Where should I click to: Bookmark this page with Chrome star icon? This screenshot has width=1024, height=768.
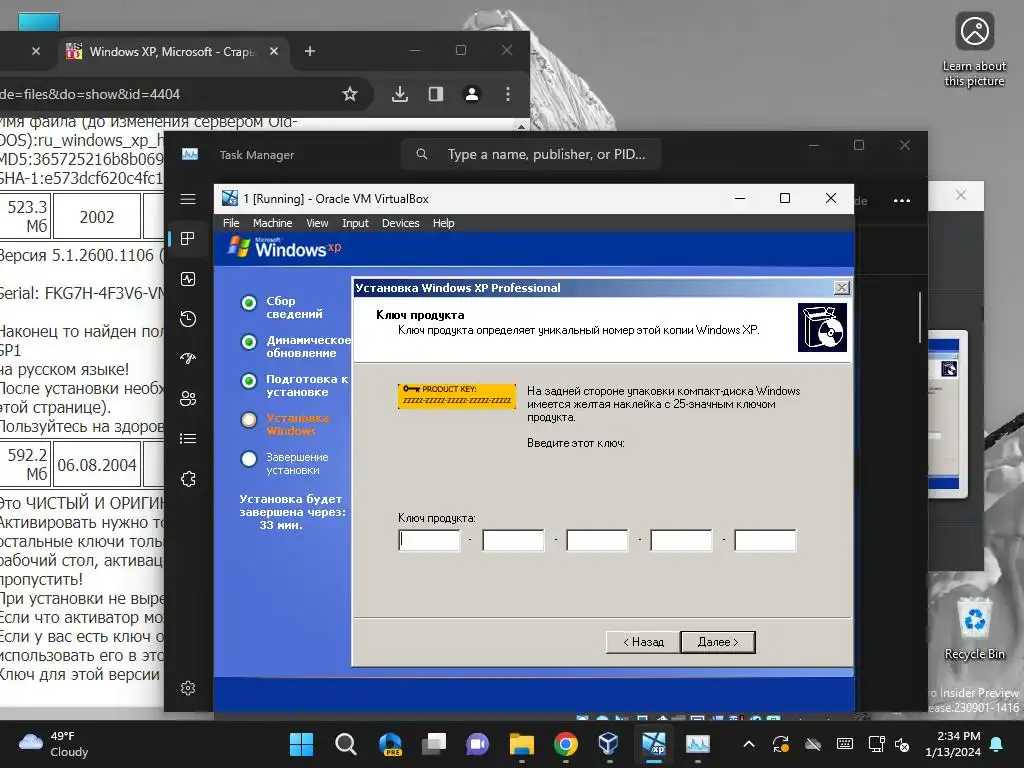(350, 94)
